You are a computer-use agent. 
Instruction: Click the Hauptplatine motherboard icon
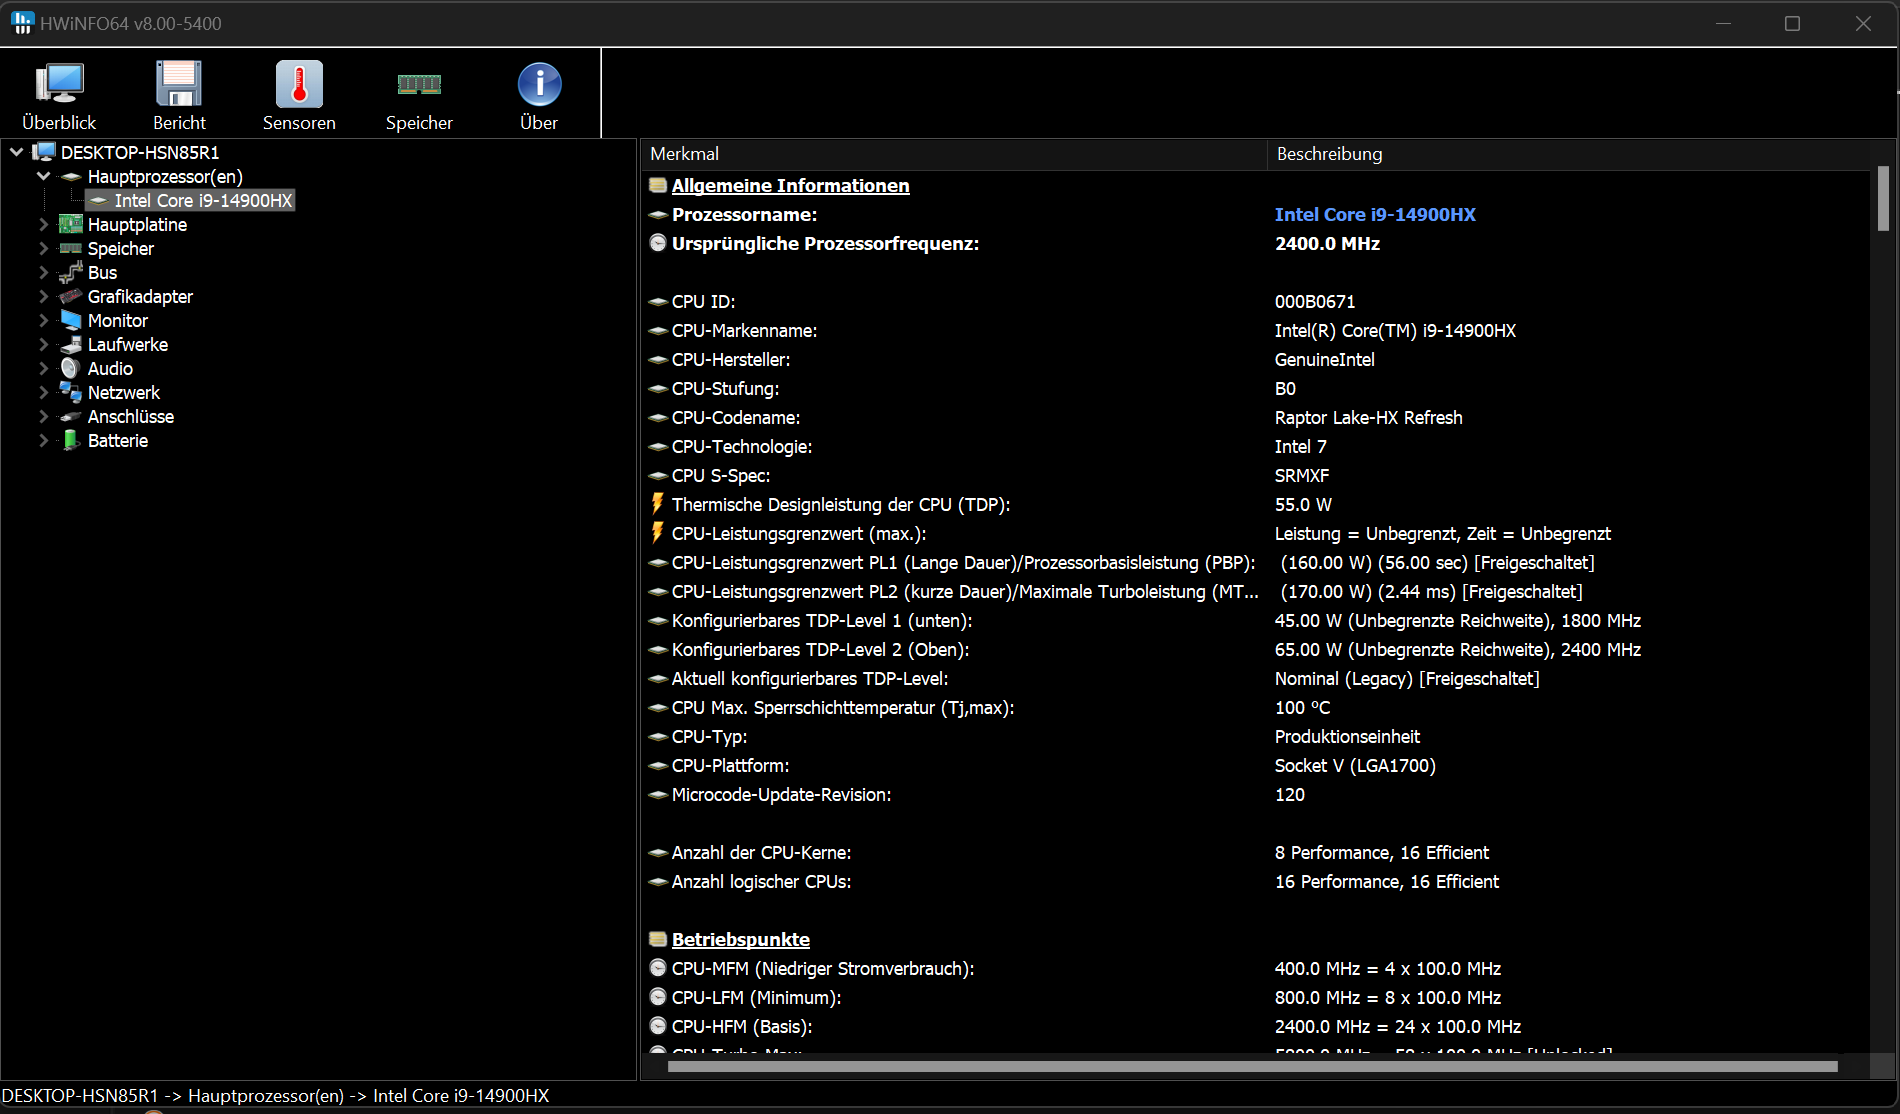pos(70,224)
